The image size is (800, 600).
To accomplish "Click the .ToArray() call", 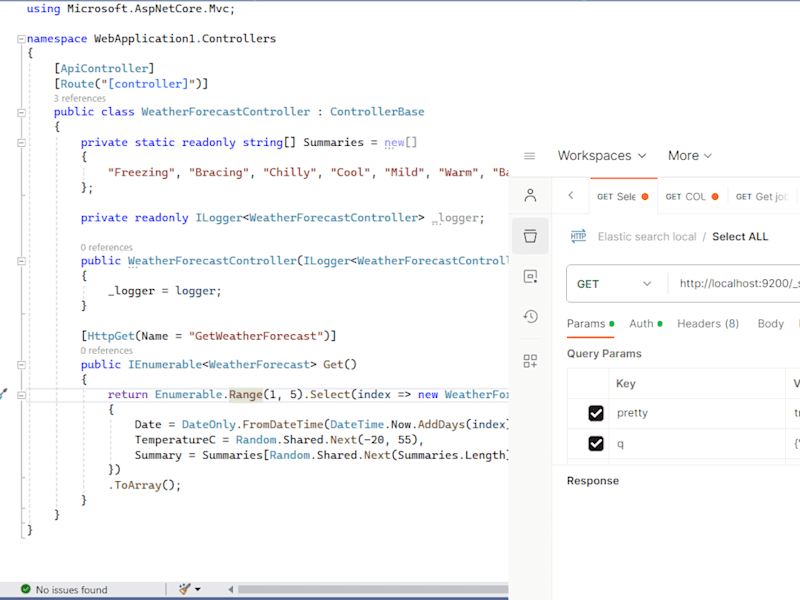I will (144, 485).
